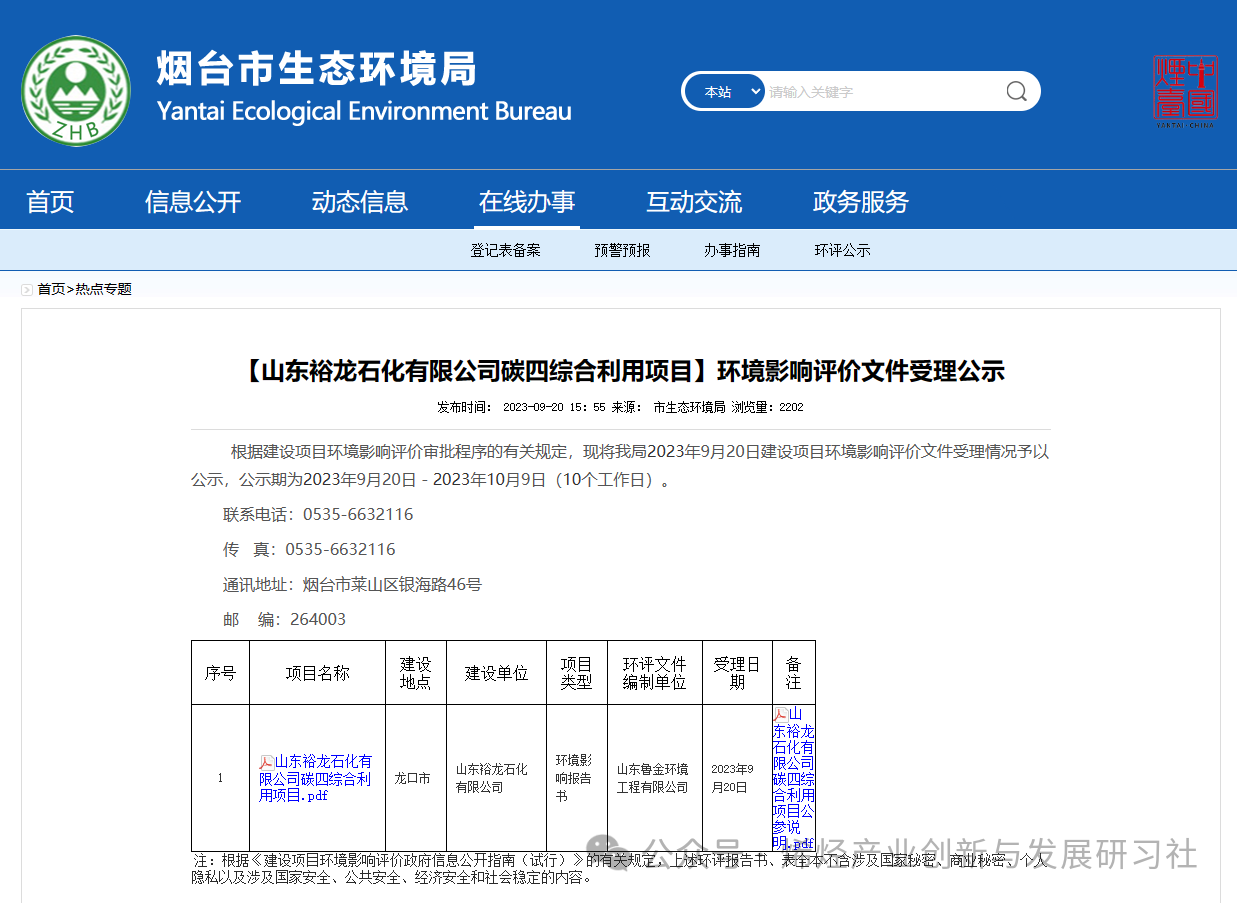
Task: Open the 登记表备案 submenu link
Action: [505, 250]
